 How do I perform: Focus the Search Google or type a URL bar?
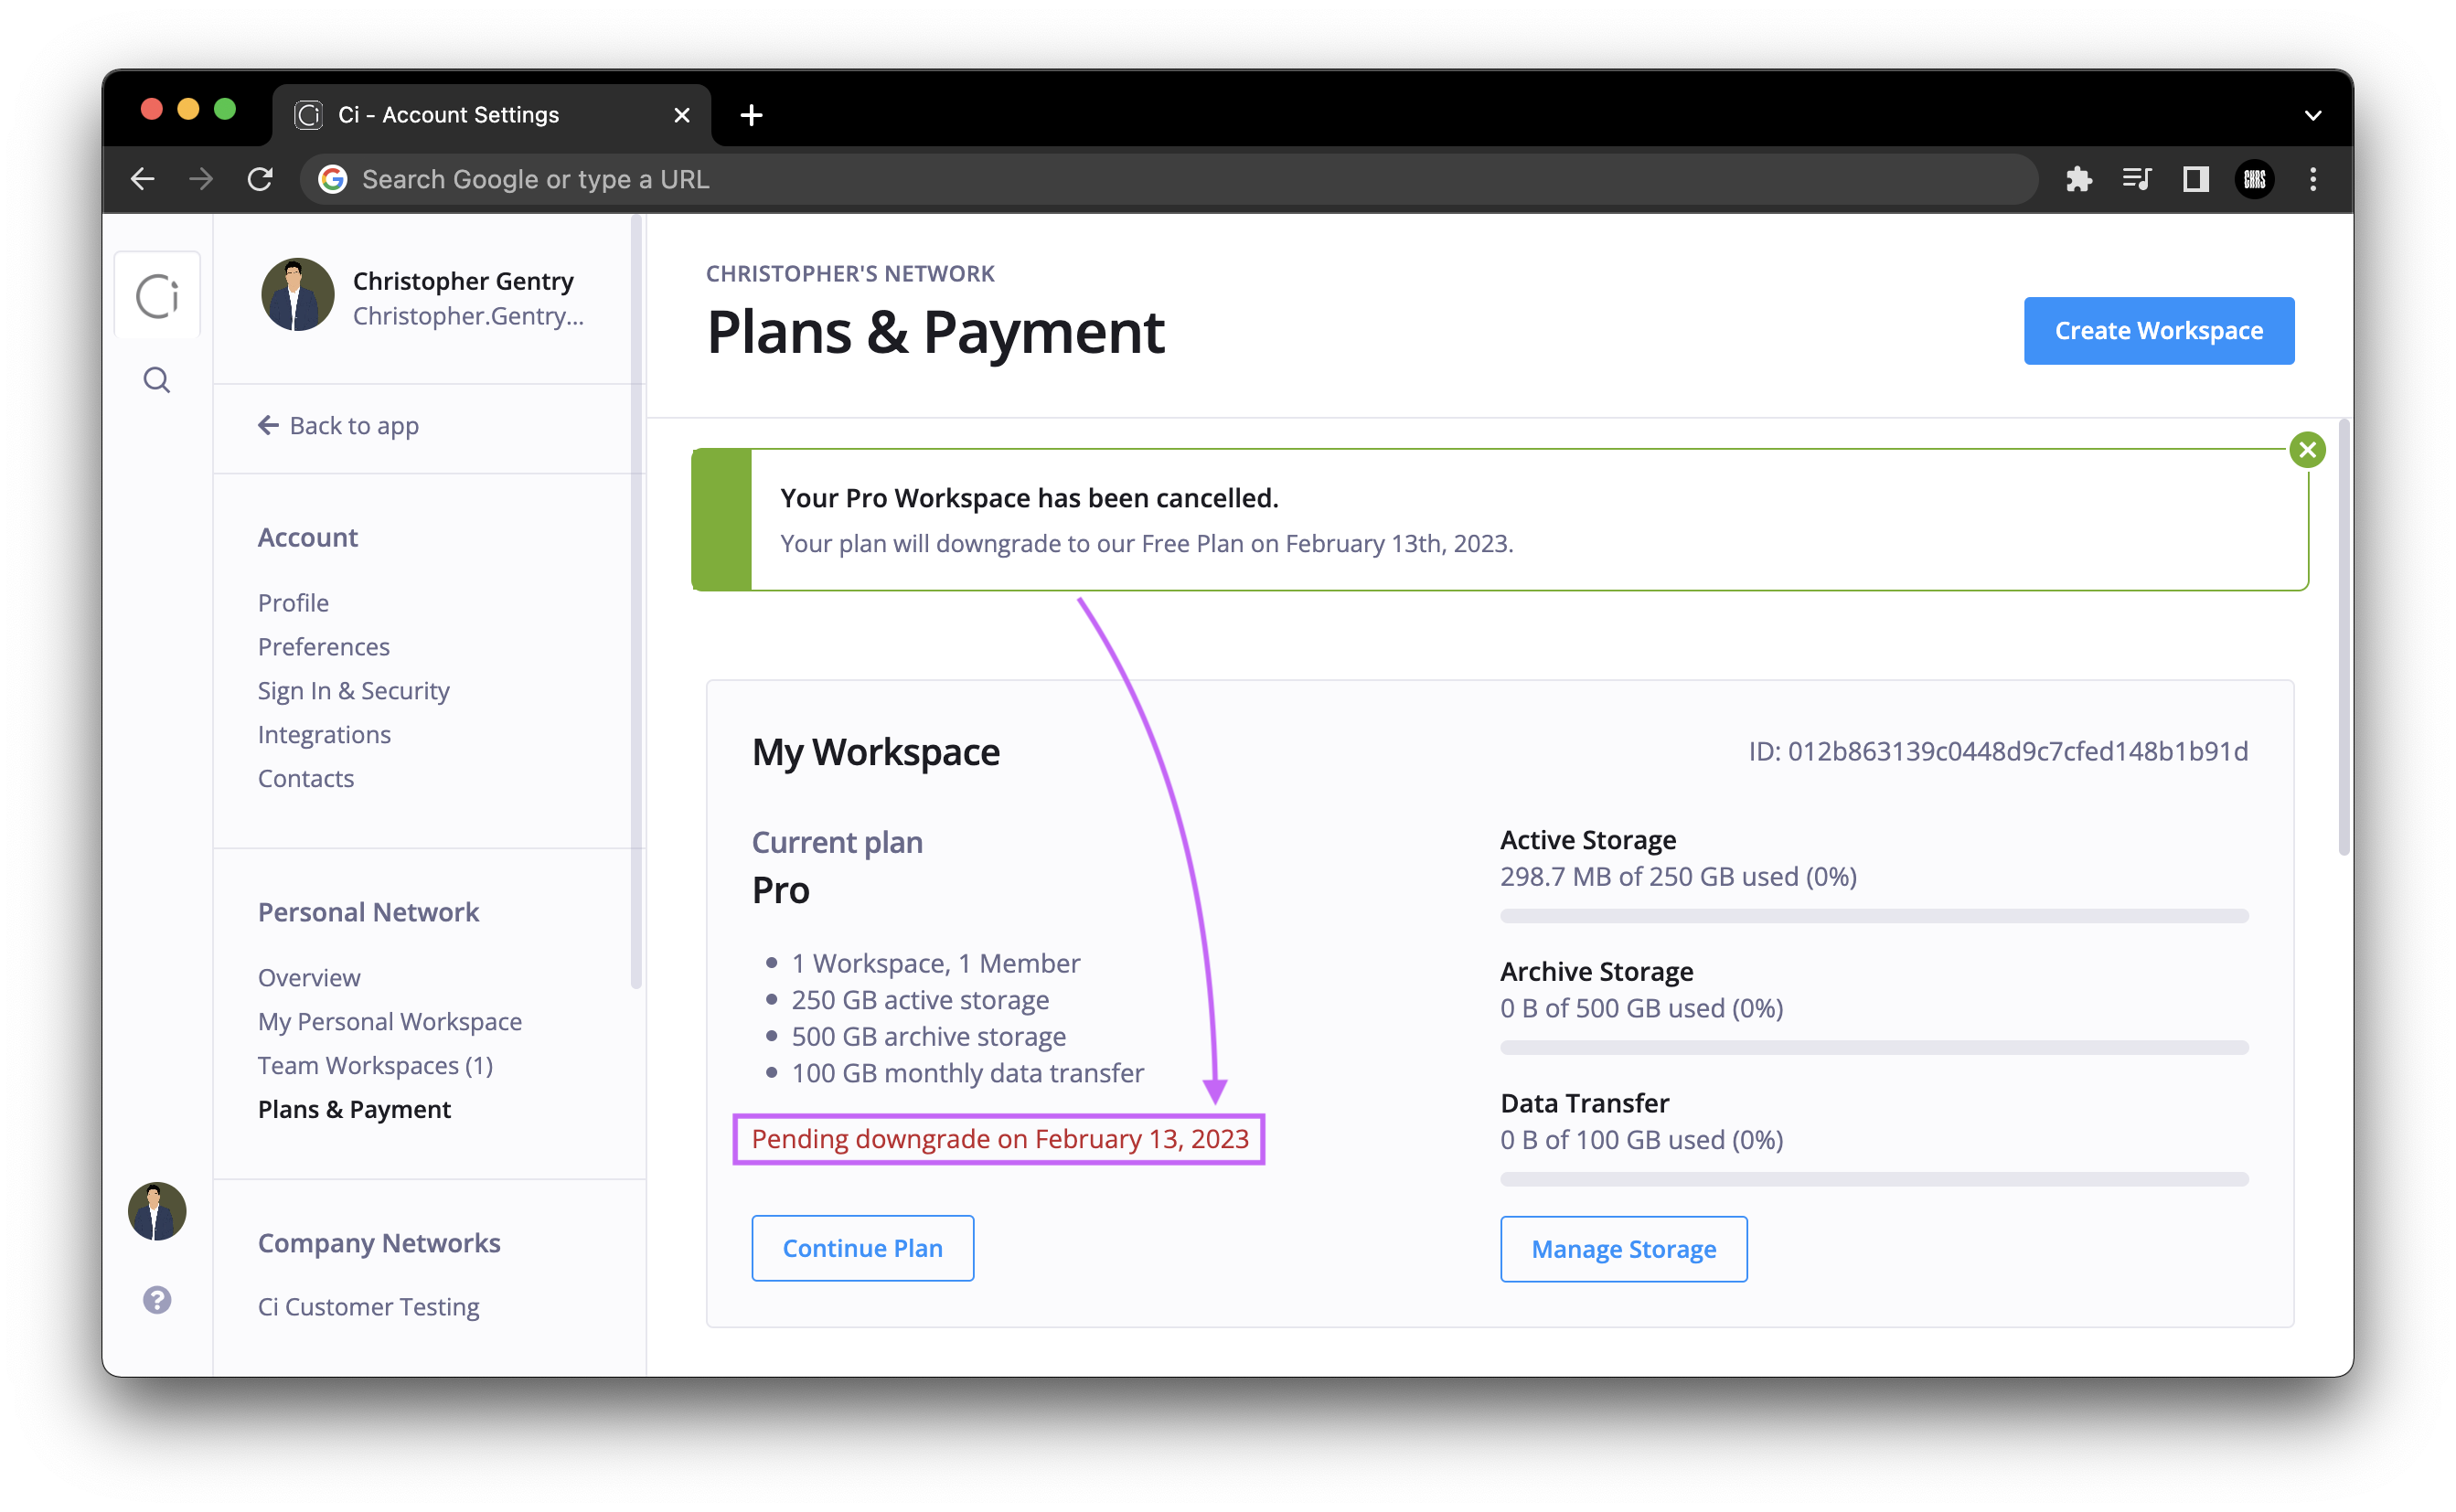(1168, 179)
